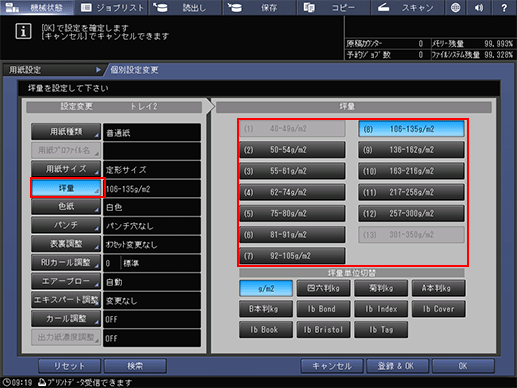This screenshot has height=388, width=517.
Task: Open the 表裏調整 setting
Action: click(66, 244)
